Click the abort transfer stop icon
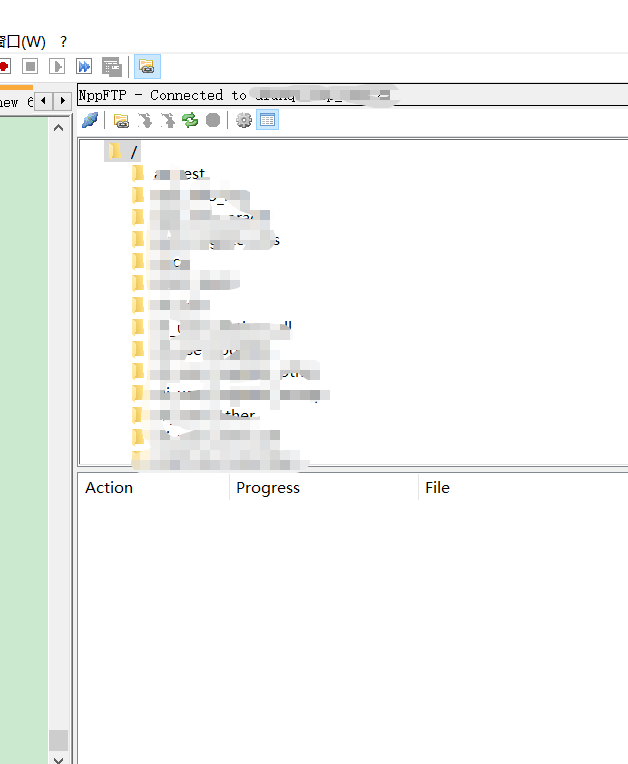 tap(213, 120)
